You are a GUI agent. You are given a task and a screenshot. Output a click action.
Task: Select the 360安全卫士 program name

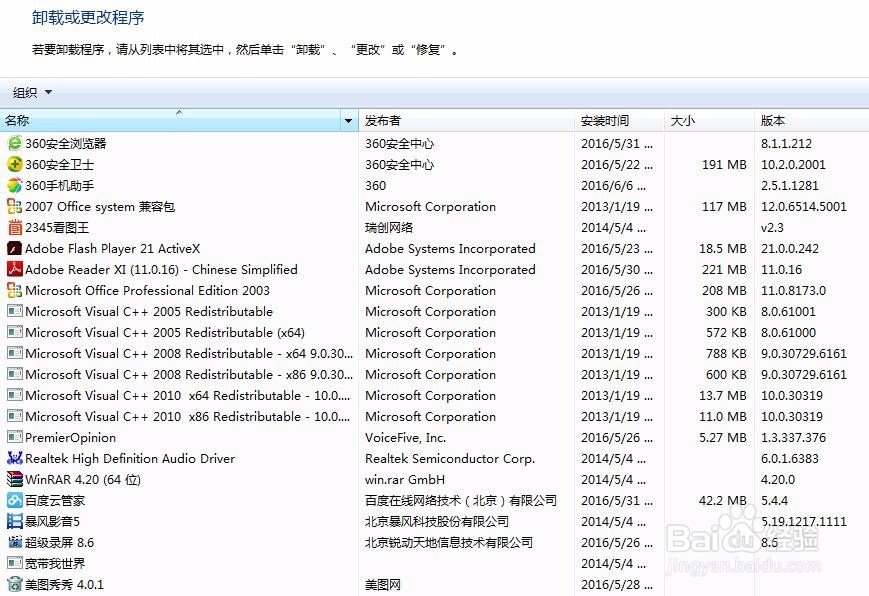point(59,165)
